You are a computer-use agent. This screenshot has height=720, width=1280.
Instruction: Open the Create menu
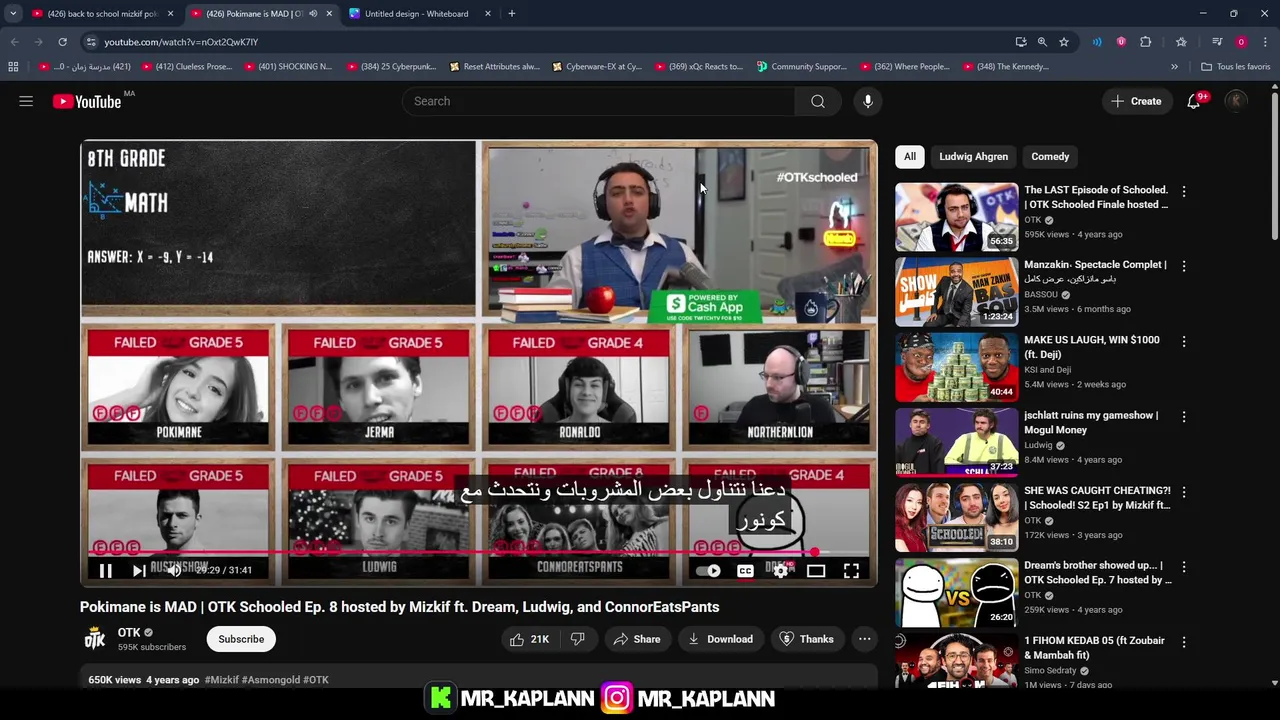point(1137,101)
